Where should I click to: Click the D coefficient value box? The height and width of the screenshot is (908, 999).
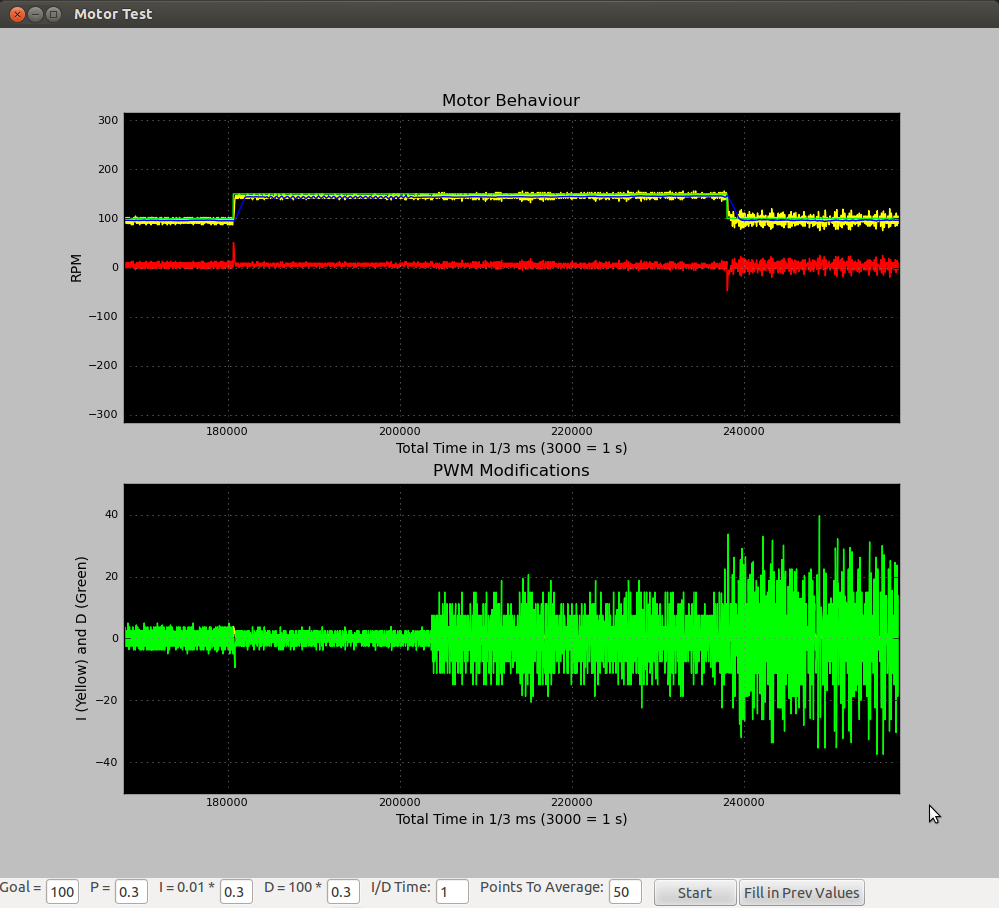point(343,892)
